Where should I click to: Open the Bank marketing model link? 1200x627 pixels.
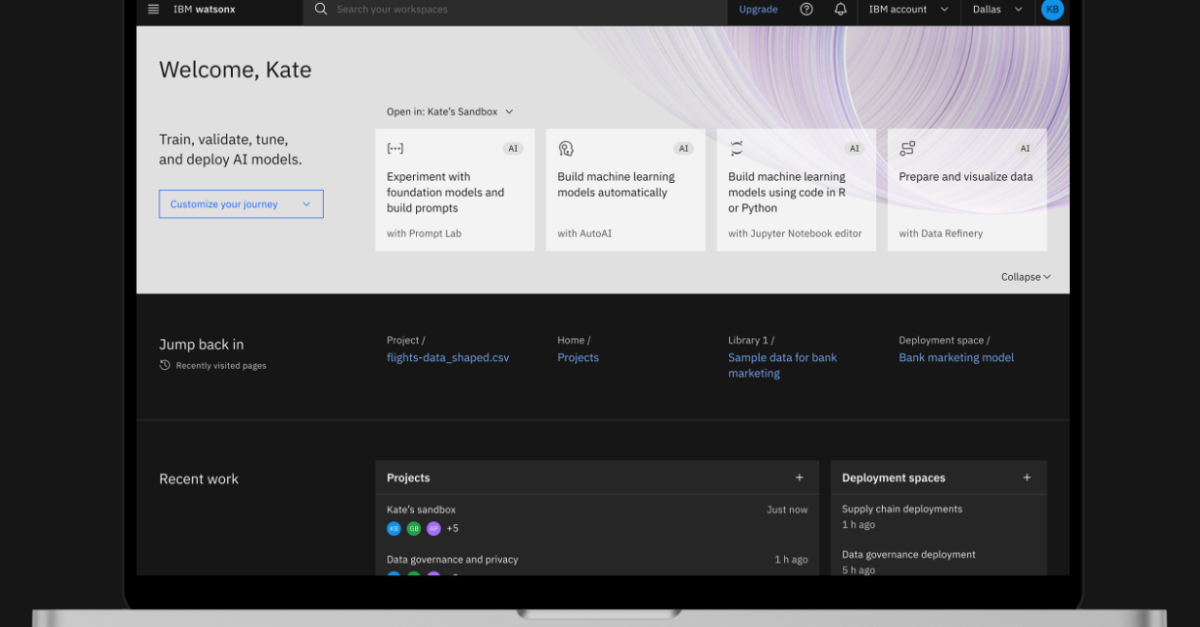pos(956,358)
